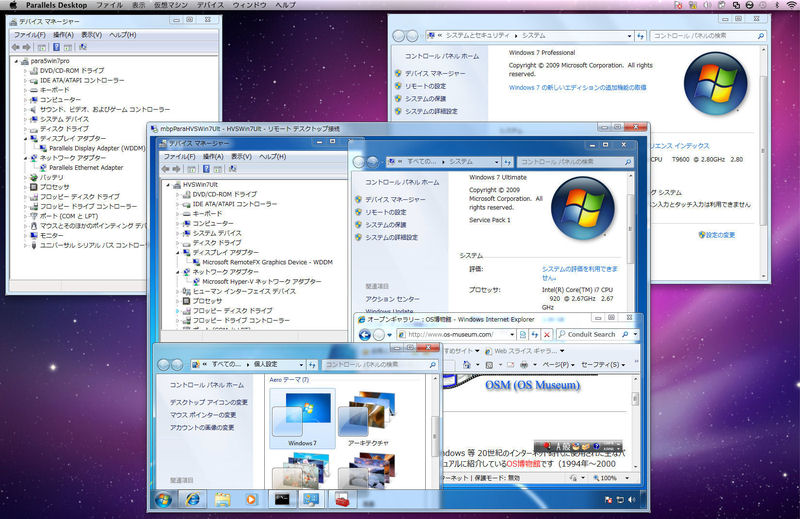Select Microsoft Hyper-V ネットワーク アダプター device
800x519 pixels.
(262, 282)
